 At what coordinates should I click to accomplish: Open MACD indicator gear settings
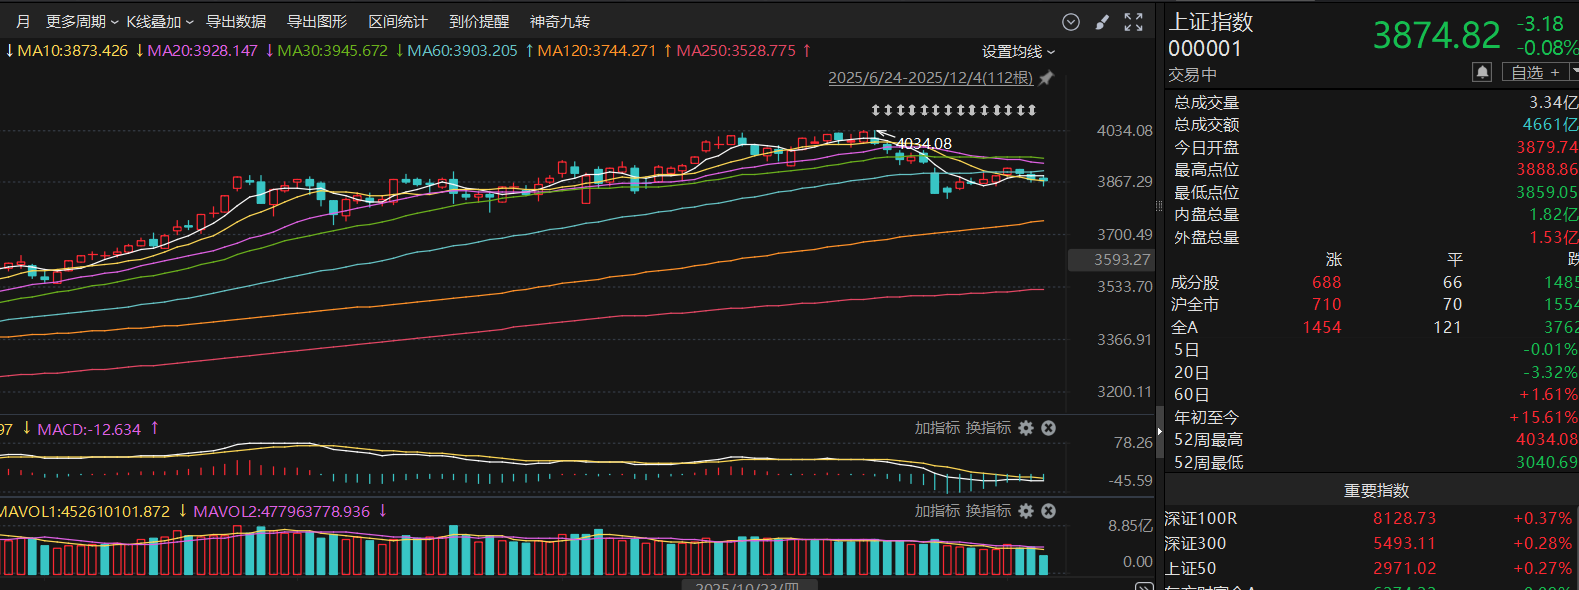pyautogui.click(x=1026, y=428)
